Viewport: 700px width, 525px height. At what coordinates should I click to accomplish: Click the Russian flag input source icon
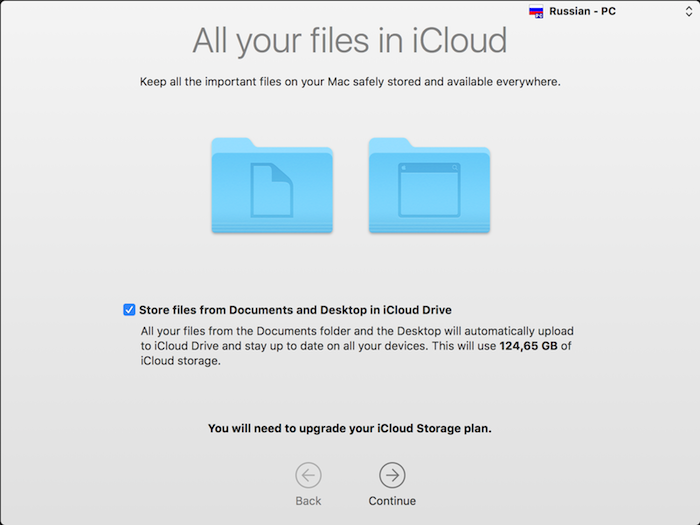536,12
